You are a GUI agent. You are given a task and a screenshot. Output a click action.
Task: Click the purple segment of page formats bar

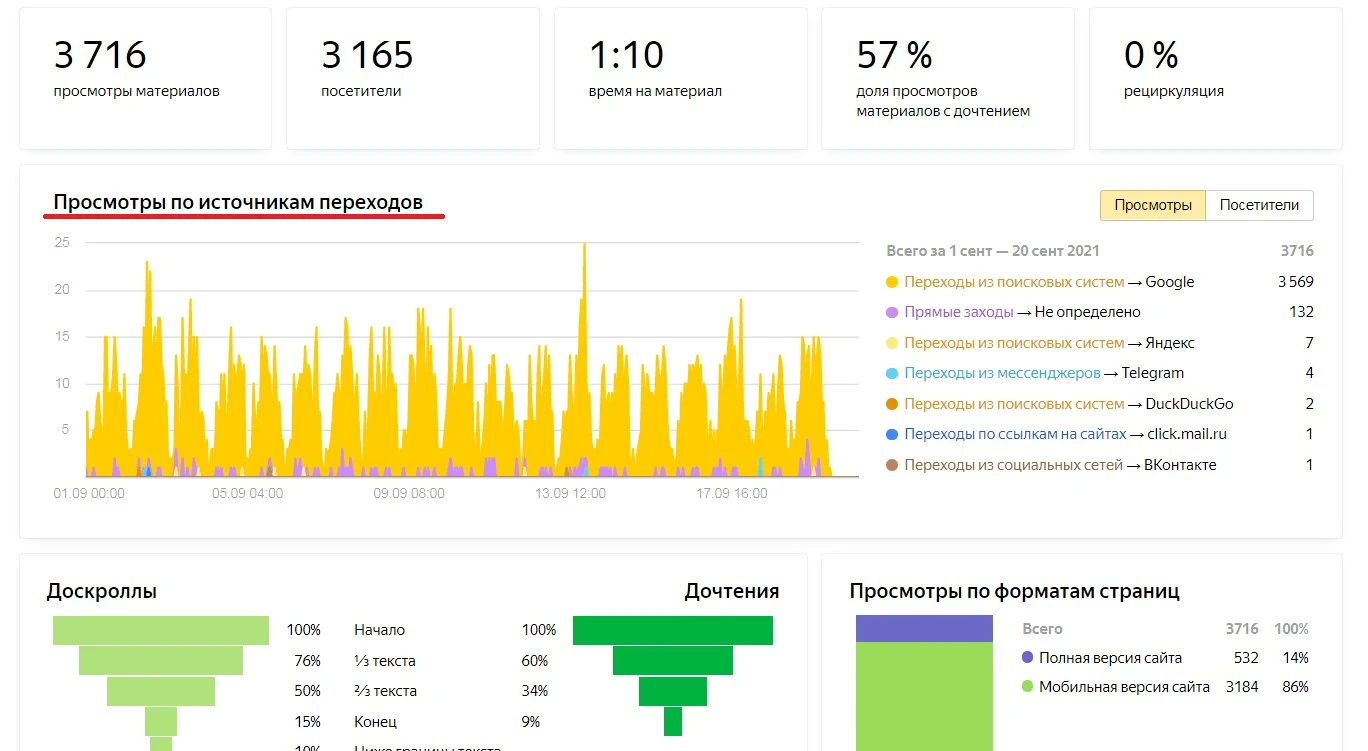point(924,629)
